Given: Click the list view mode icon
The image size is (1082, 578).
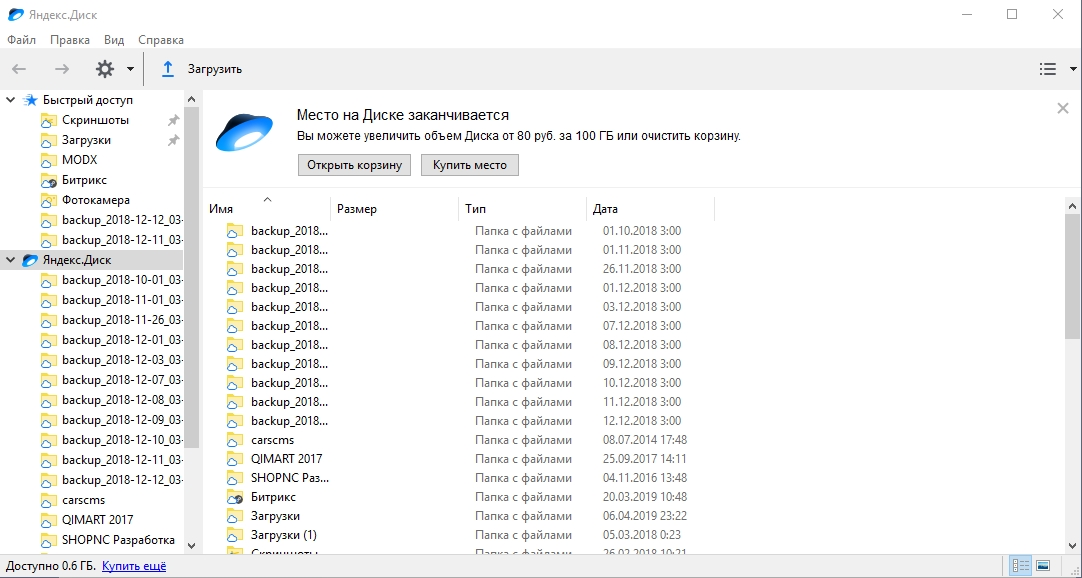Looking at the screenshot, I should 1047,69.
